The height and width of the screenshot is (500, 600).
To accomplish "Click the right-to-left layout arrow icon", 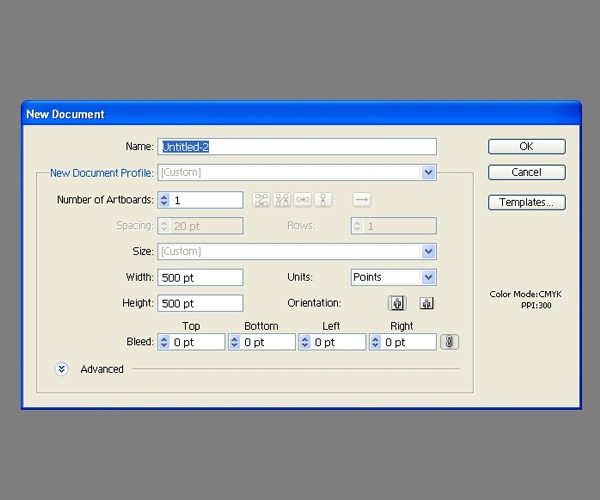I will click(x=362, y=200).
